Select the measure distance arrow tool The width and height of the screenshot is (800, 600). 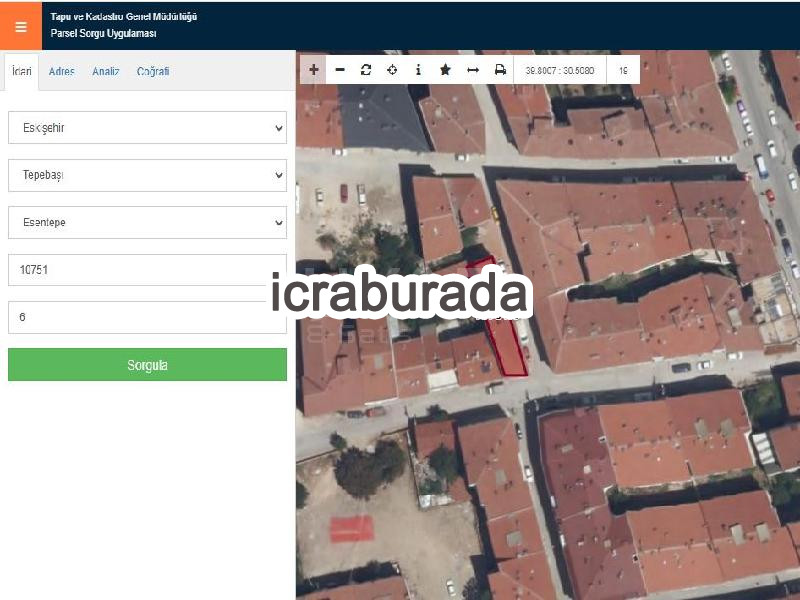[x=473, y=70]
